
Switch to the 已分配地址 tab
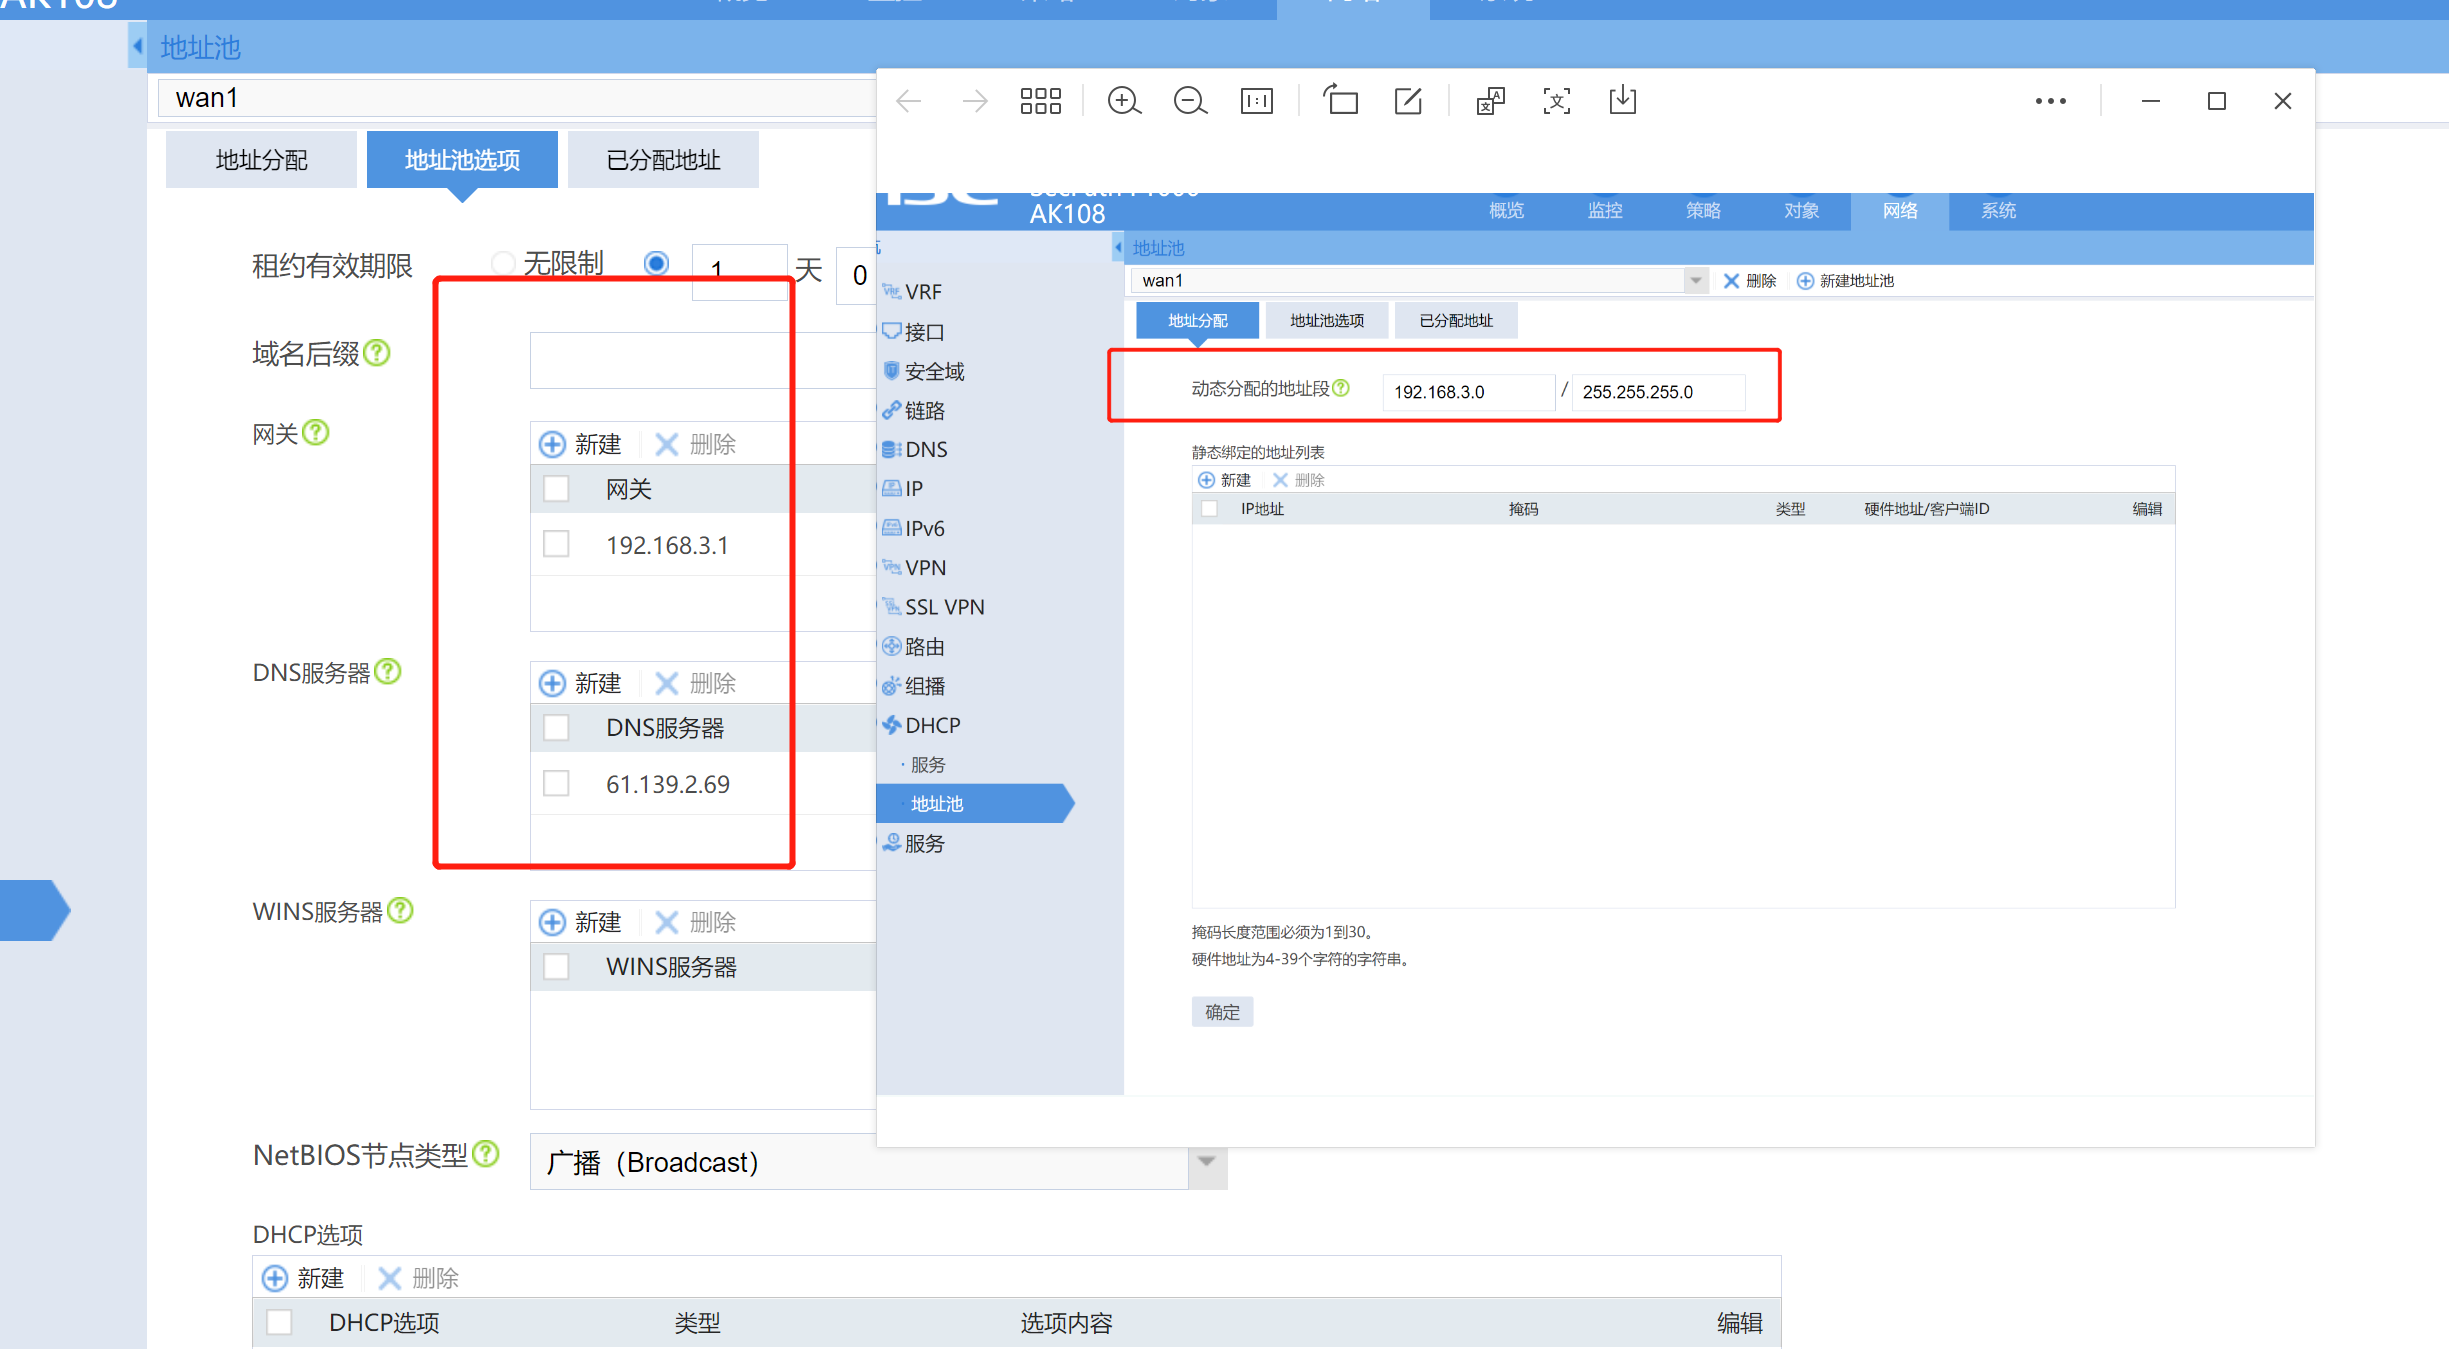click(x=663, y=160)
